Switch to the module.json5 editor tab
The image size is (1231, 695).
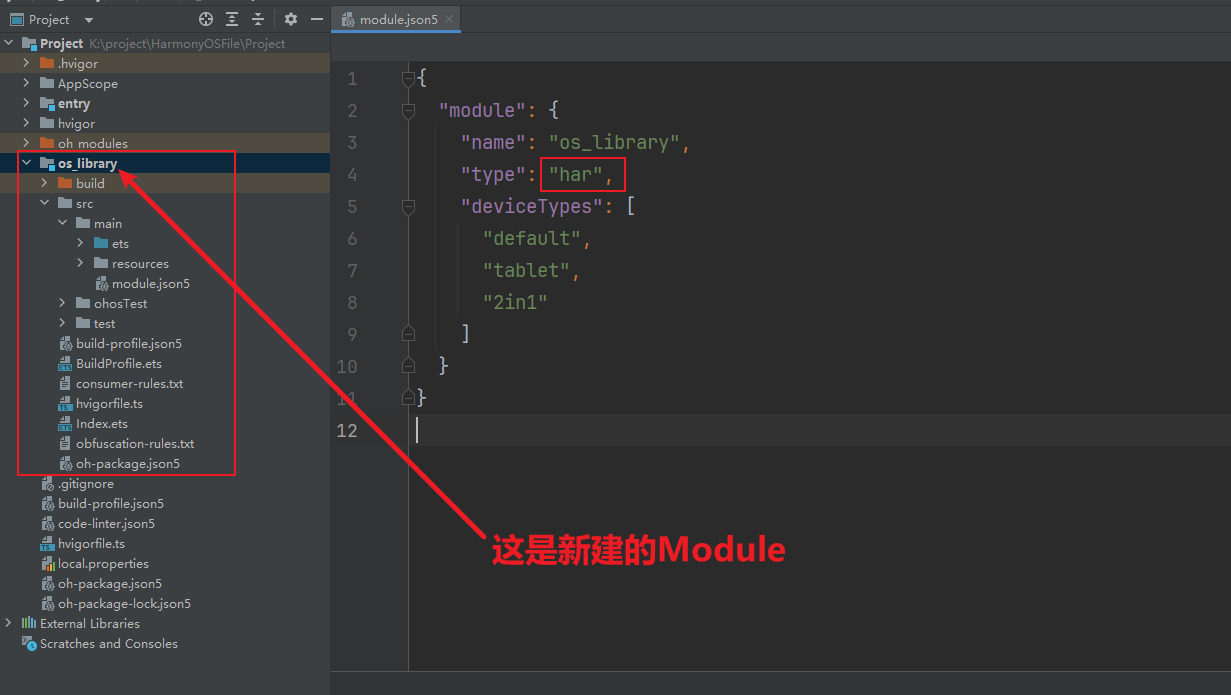397,19
